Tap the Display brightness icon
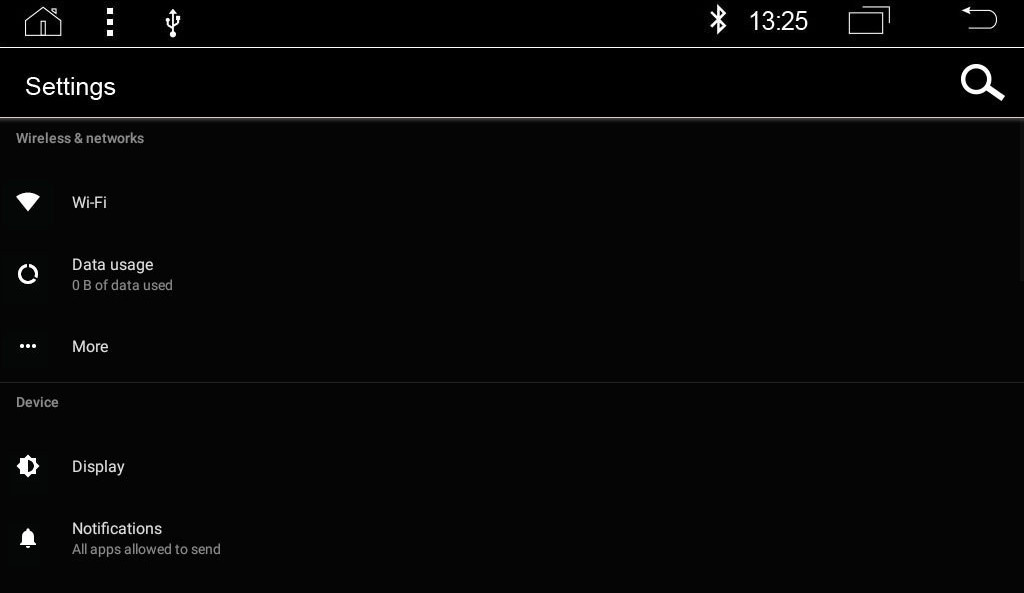The height and width of the screenshot is (593, 1024). pos(28,466)
